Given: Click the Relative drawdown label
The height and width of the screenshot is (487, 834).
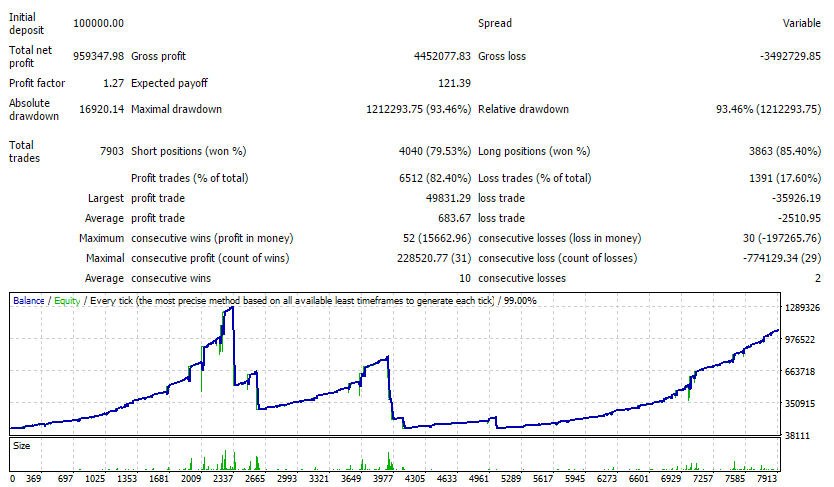Looking at the screenshot, I should click(x=523, y=110).
